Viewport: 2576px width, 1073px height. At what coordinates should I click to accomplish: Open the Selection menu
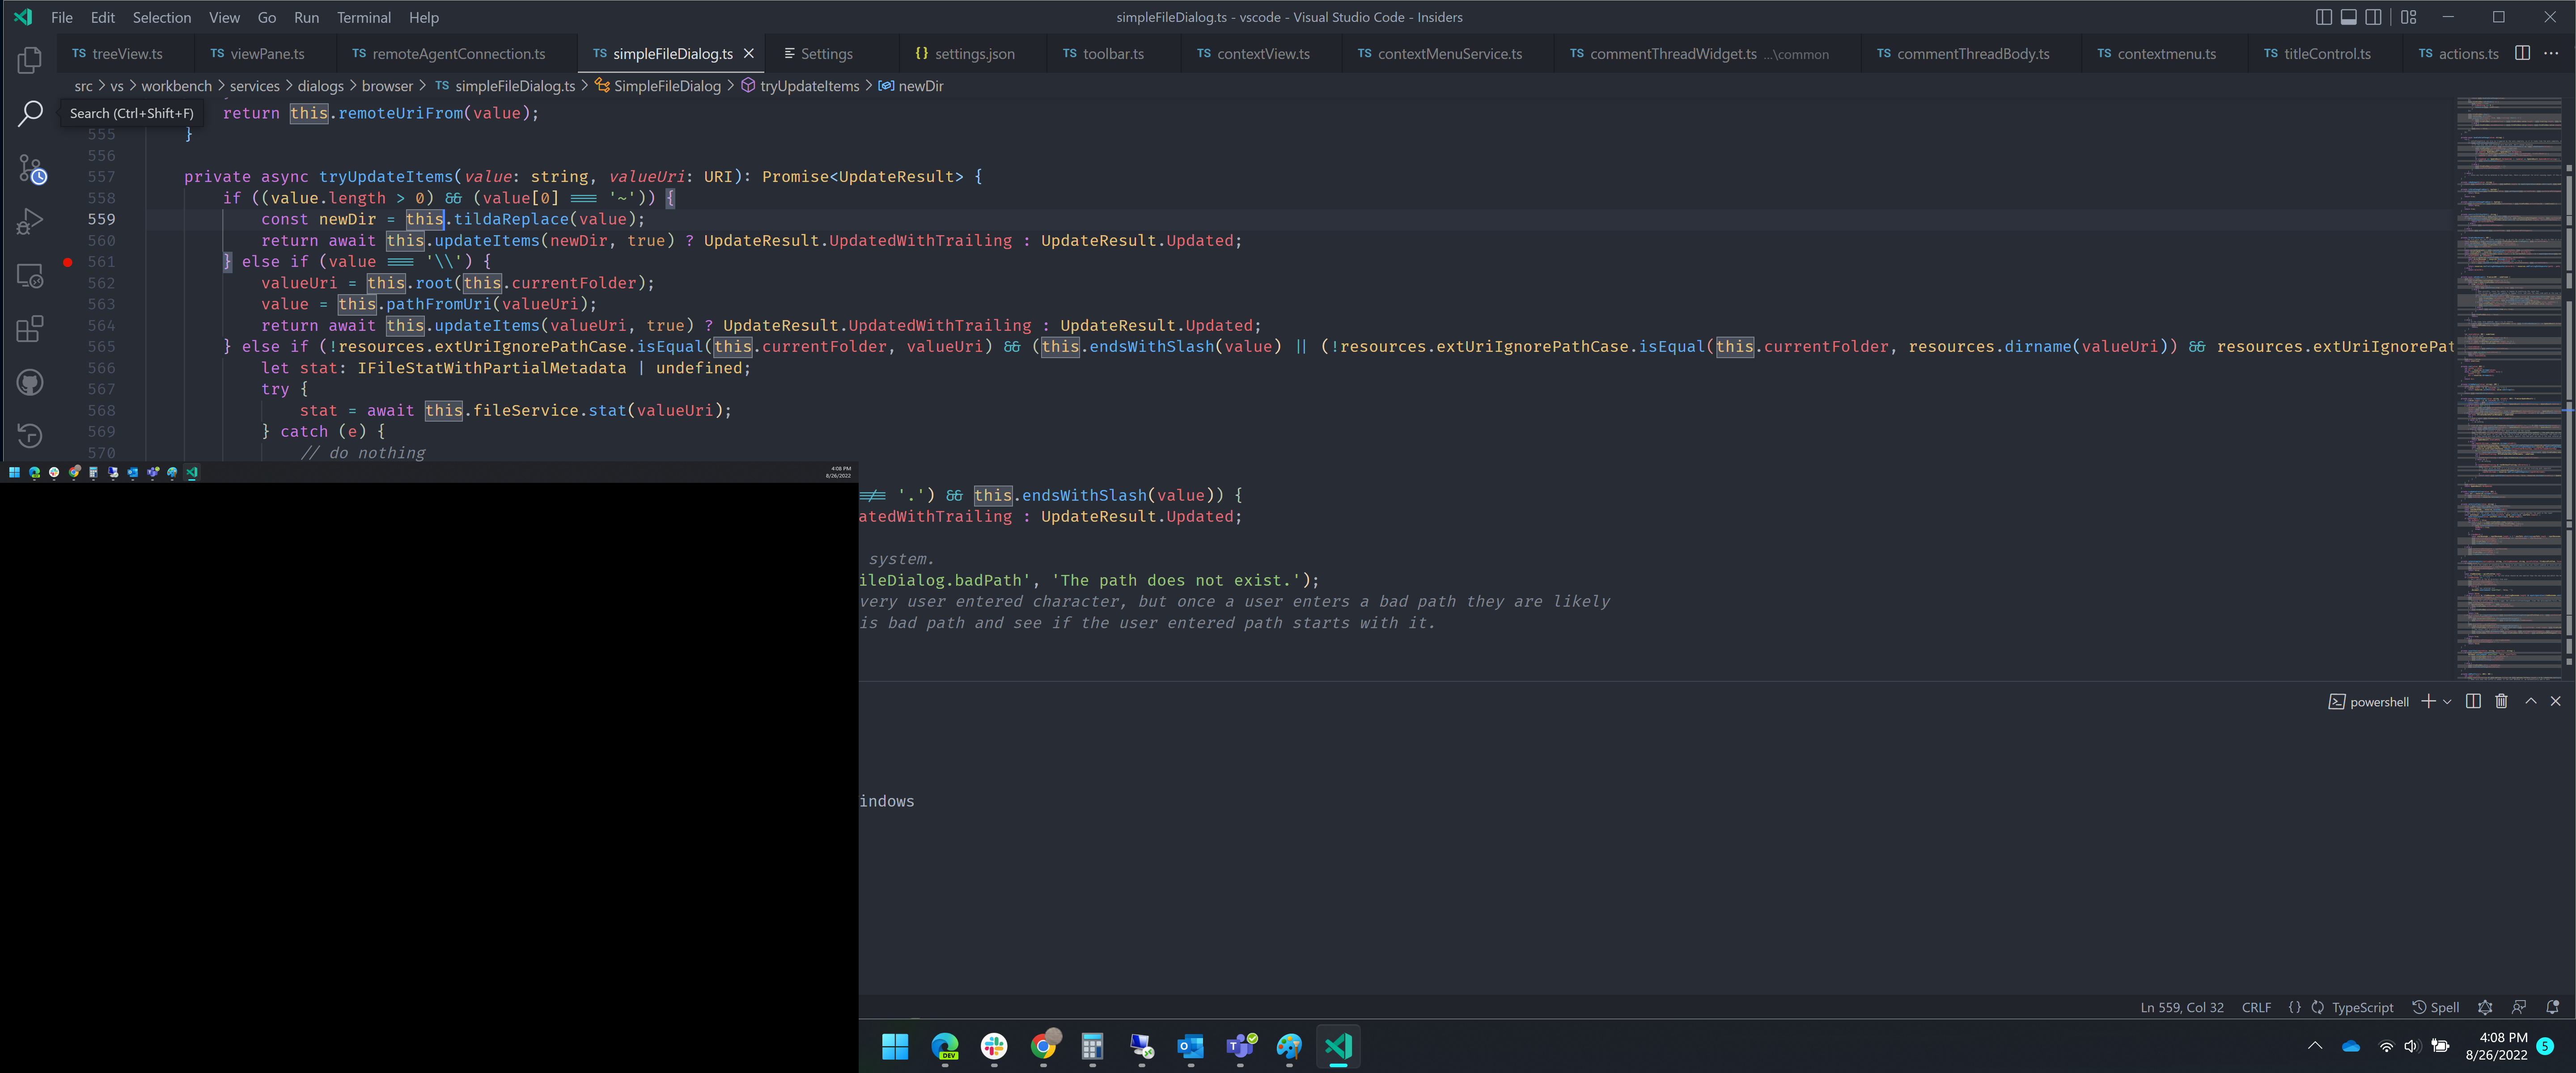point(161,17)
